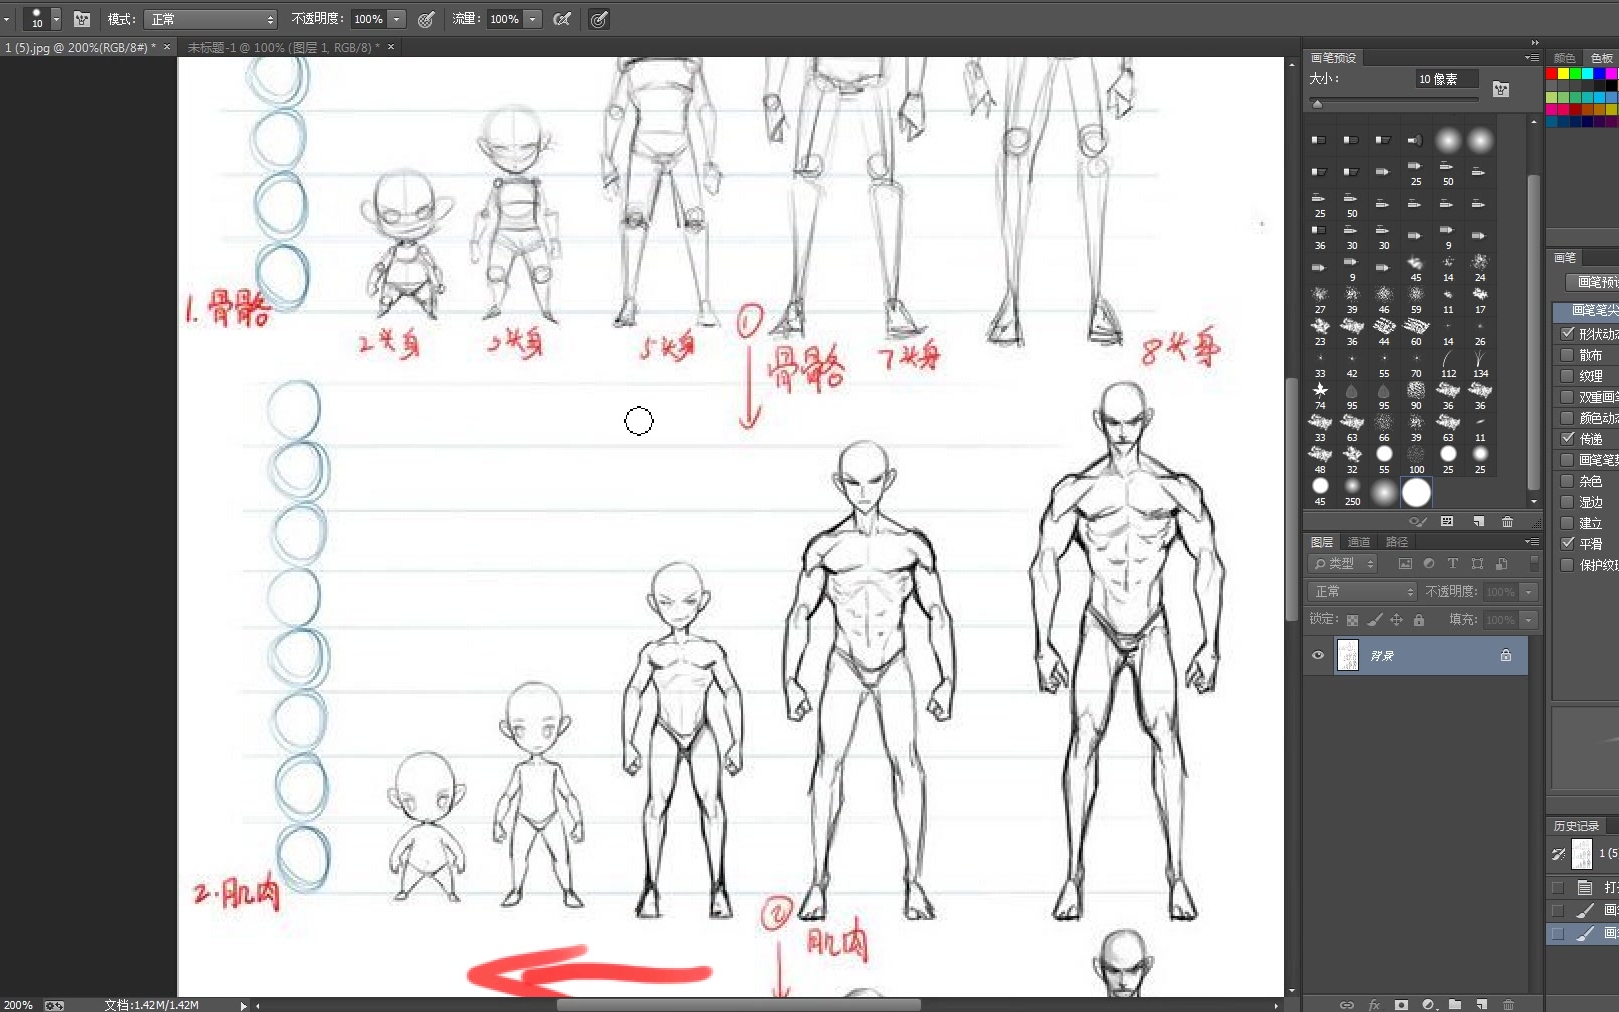1619x1012 pixels.
Task: Pick the red swatch in swatches panel
Action: tap(1552, 74)
